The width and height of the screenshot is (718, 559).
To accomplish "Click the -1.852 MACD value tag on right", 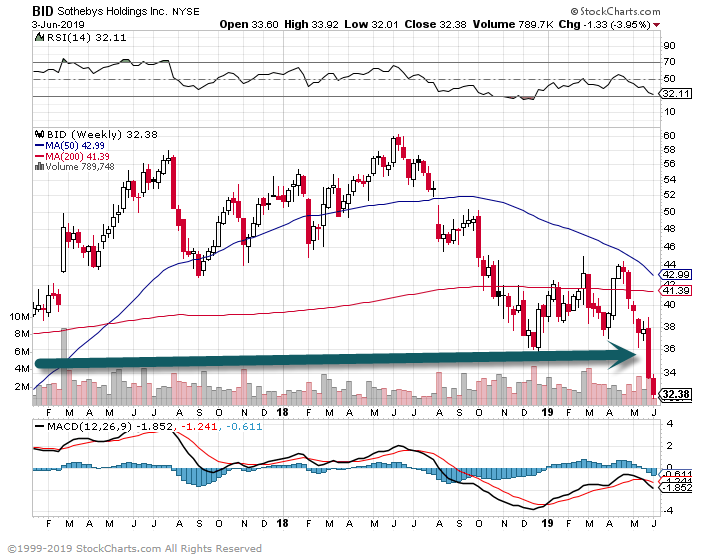I will (x=676, y=488).
